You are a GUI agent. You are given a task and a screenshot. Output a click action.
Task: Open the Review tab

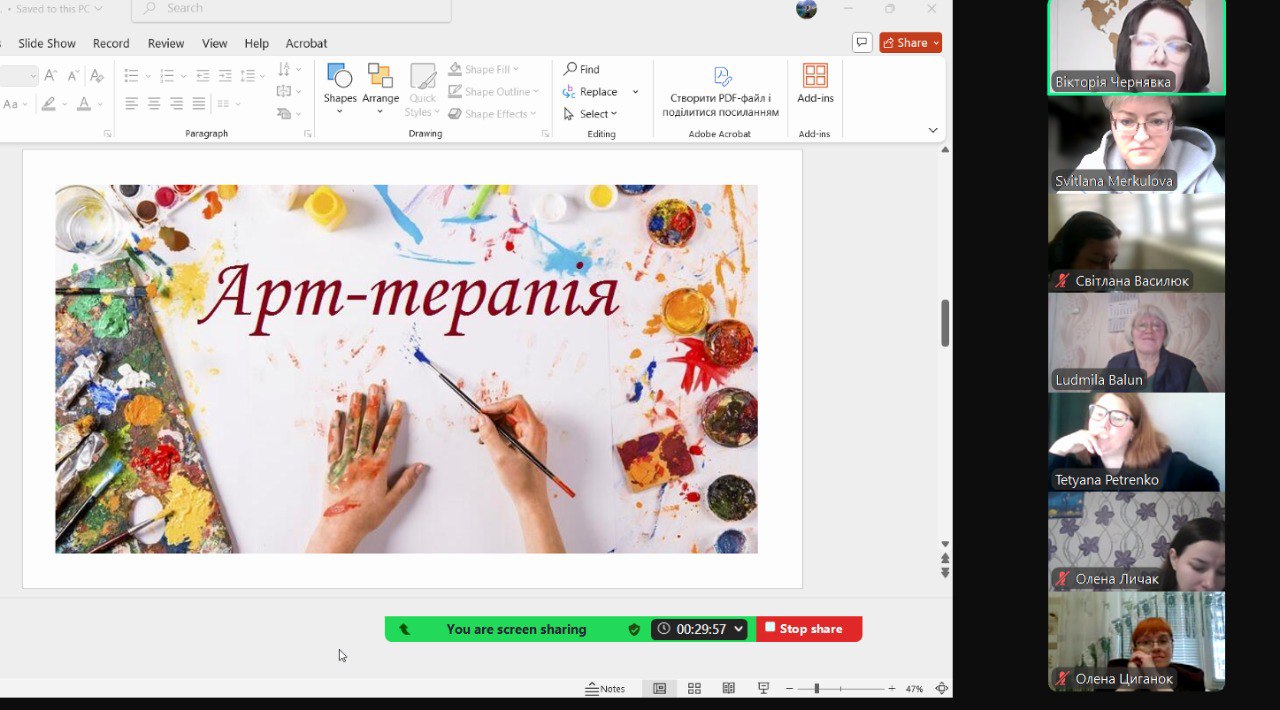point(166,43)
